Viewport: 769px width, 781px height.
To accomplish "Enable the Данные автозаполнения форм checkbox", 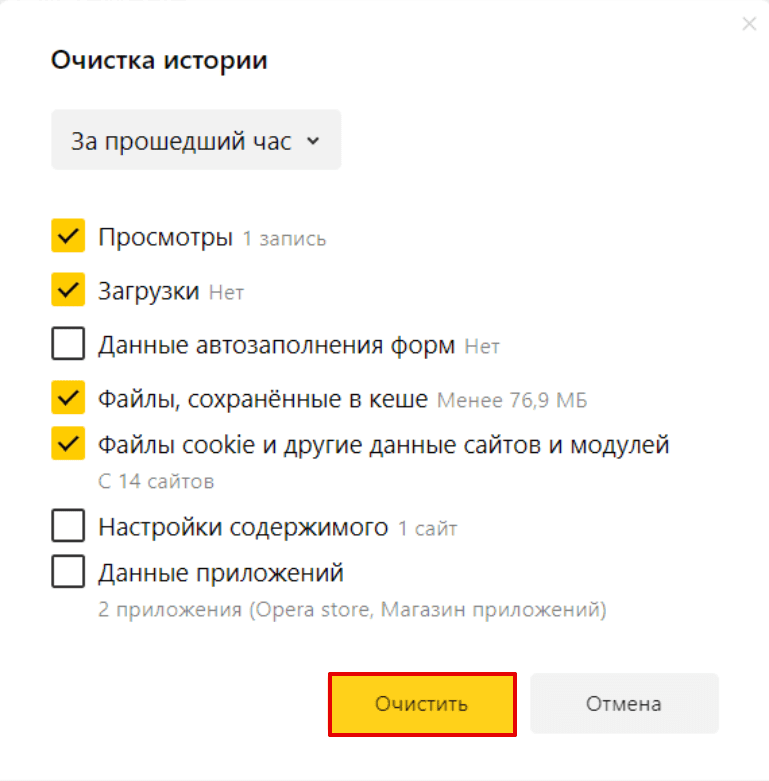I will tap(68, 343).
